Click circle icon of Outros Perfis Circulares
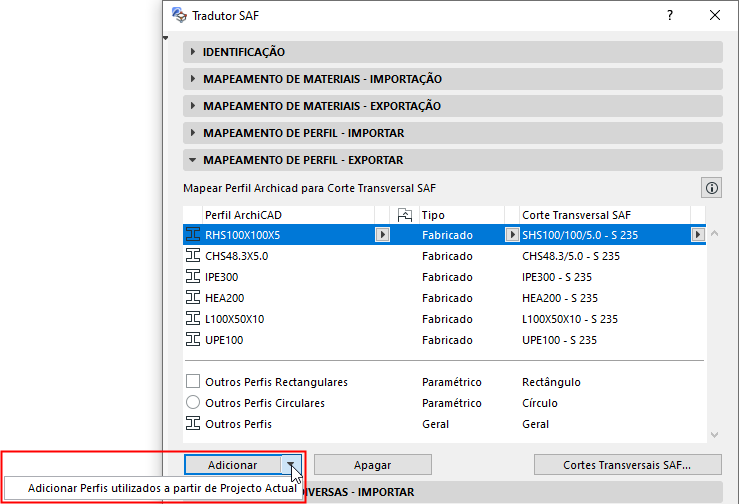The width and height of the screenshot is (739, 504). [193, 402]
